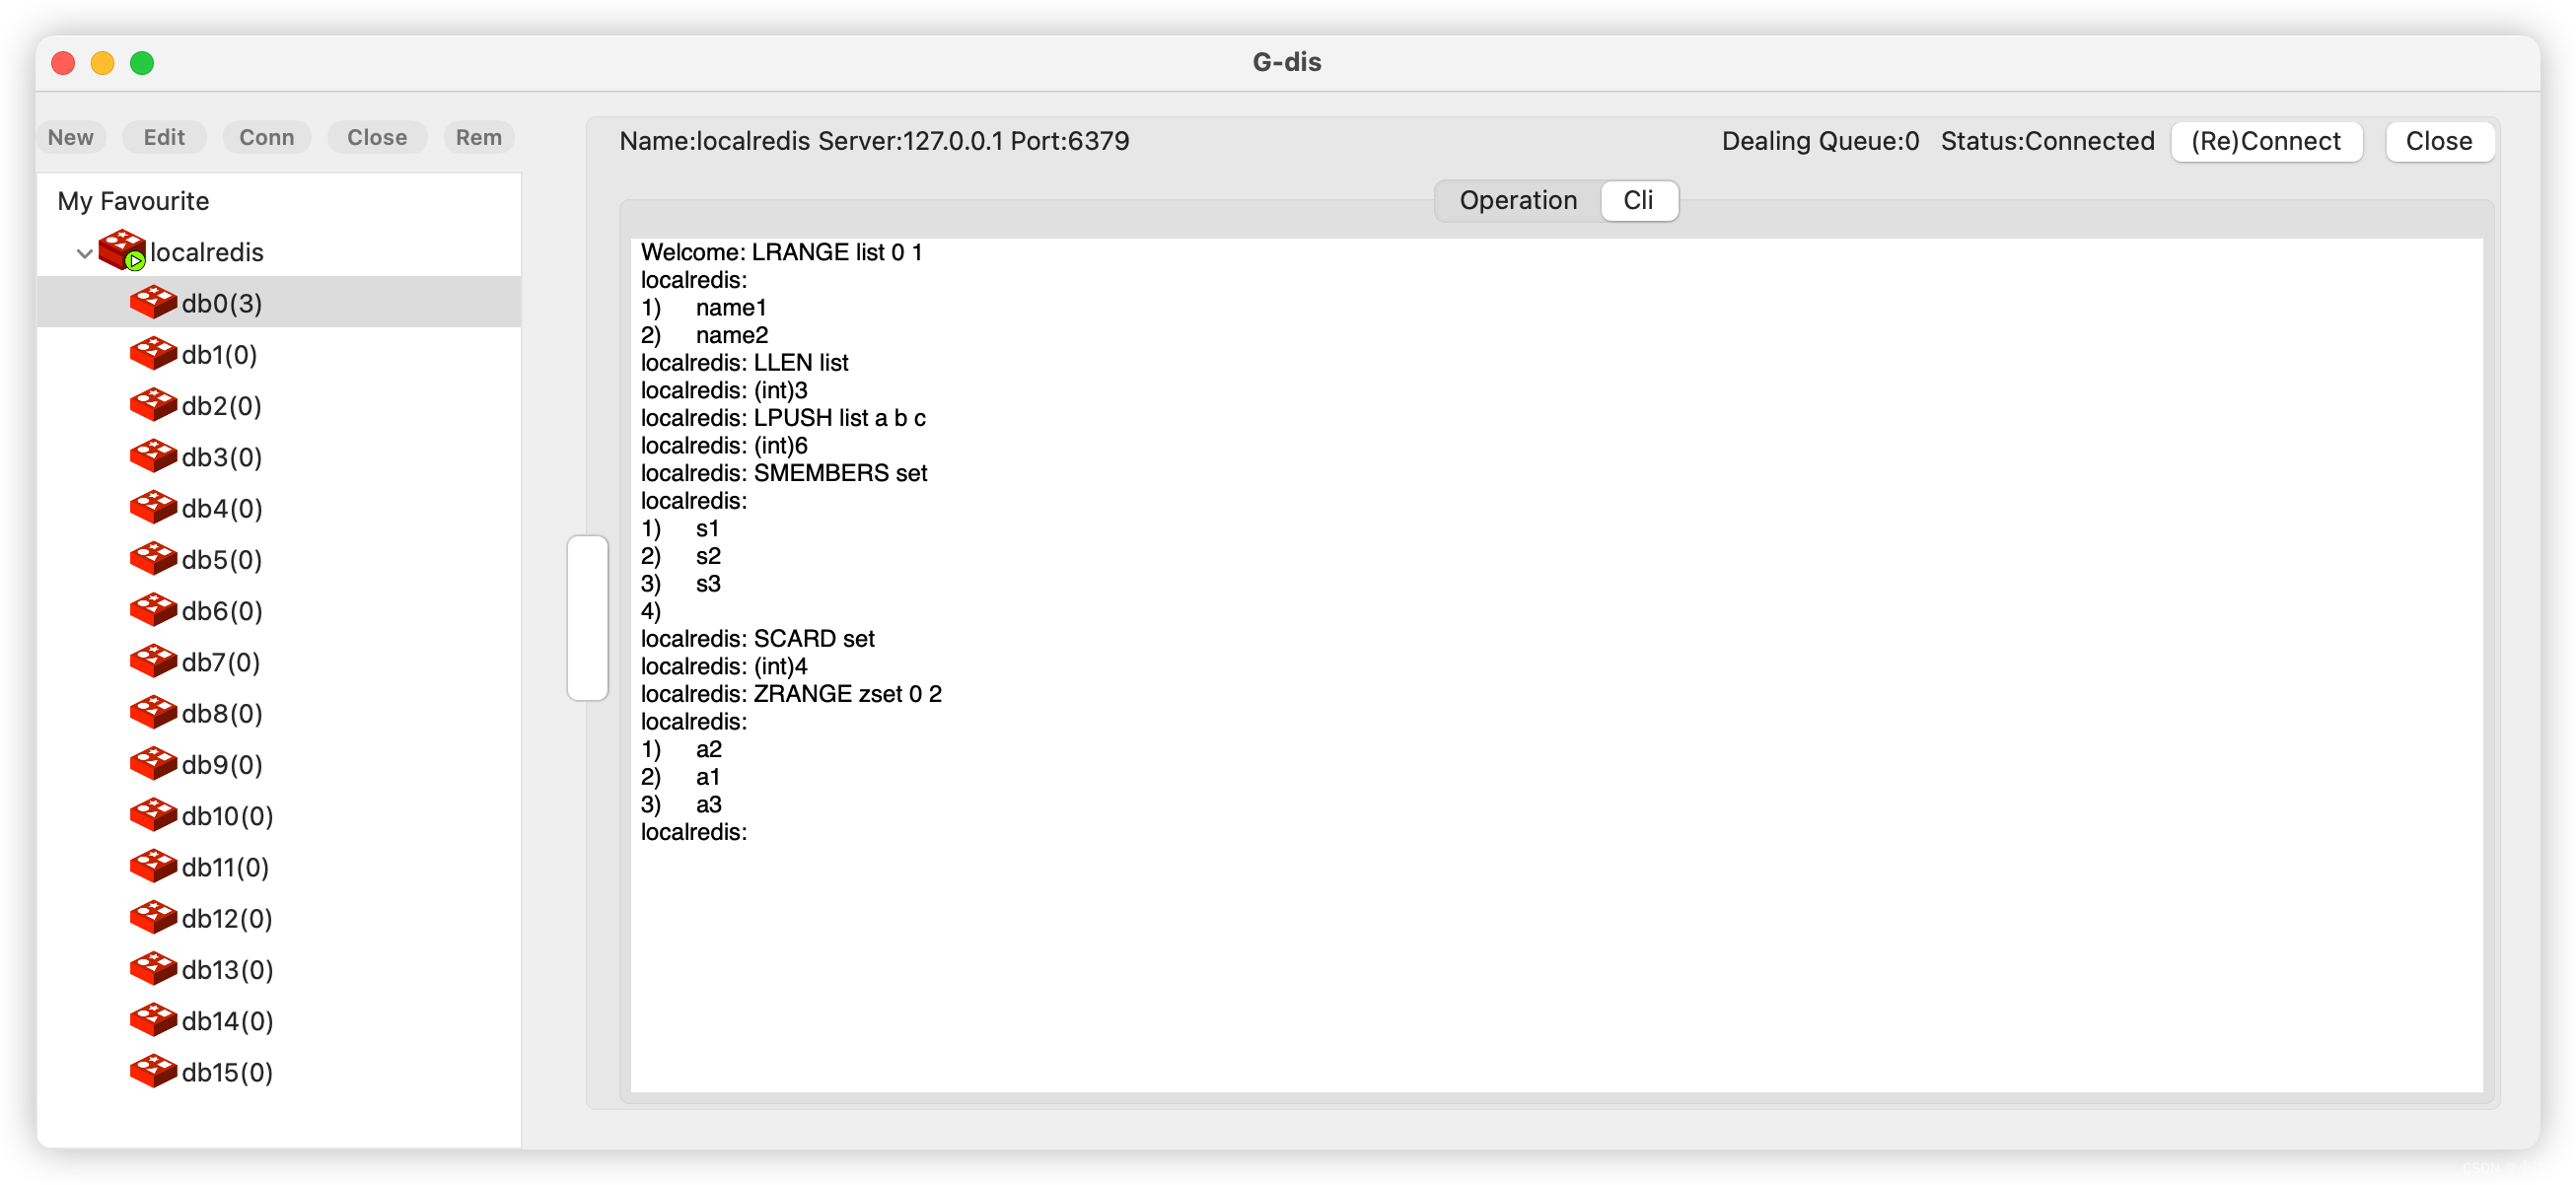Click the db2 database icon

[153, 405]
